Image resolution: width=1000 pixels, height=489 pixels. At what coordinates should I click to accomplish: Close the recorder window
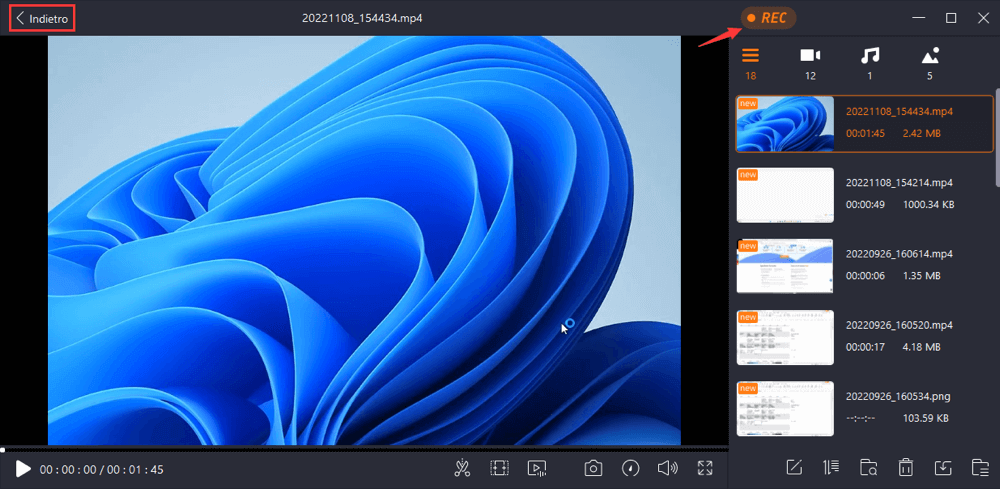[983, 18]
